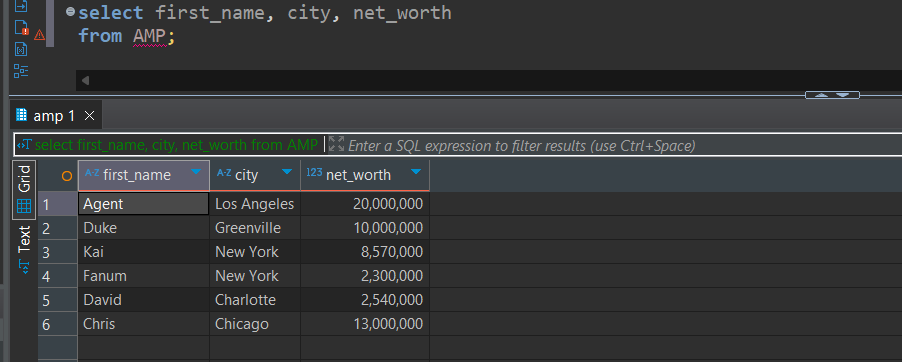This screenshot has height=362, width=902.
Task: Click the 2,300,000 net_worth cell
Action: [365, 276]
